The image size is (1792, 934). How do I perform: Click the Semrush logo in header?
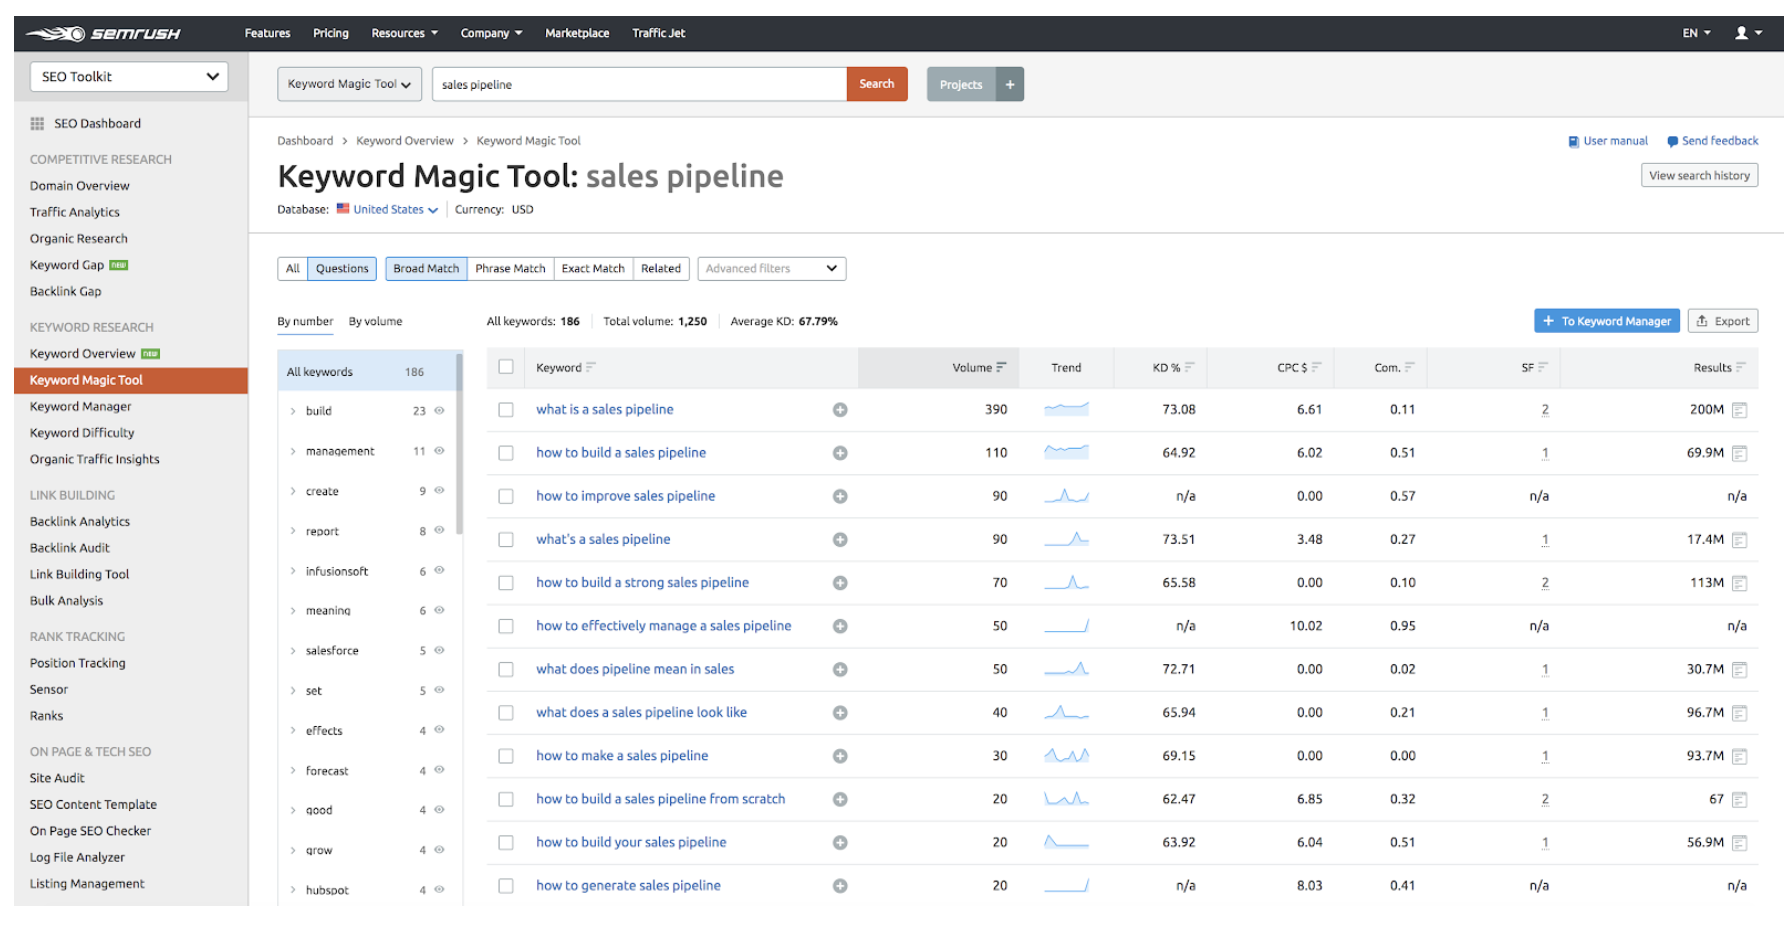pos(103,34)
